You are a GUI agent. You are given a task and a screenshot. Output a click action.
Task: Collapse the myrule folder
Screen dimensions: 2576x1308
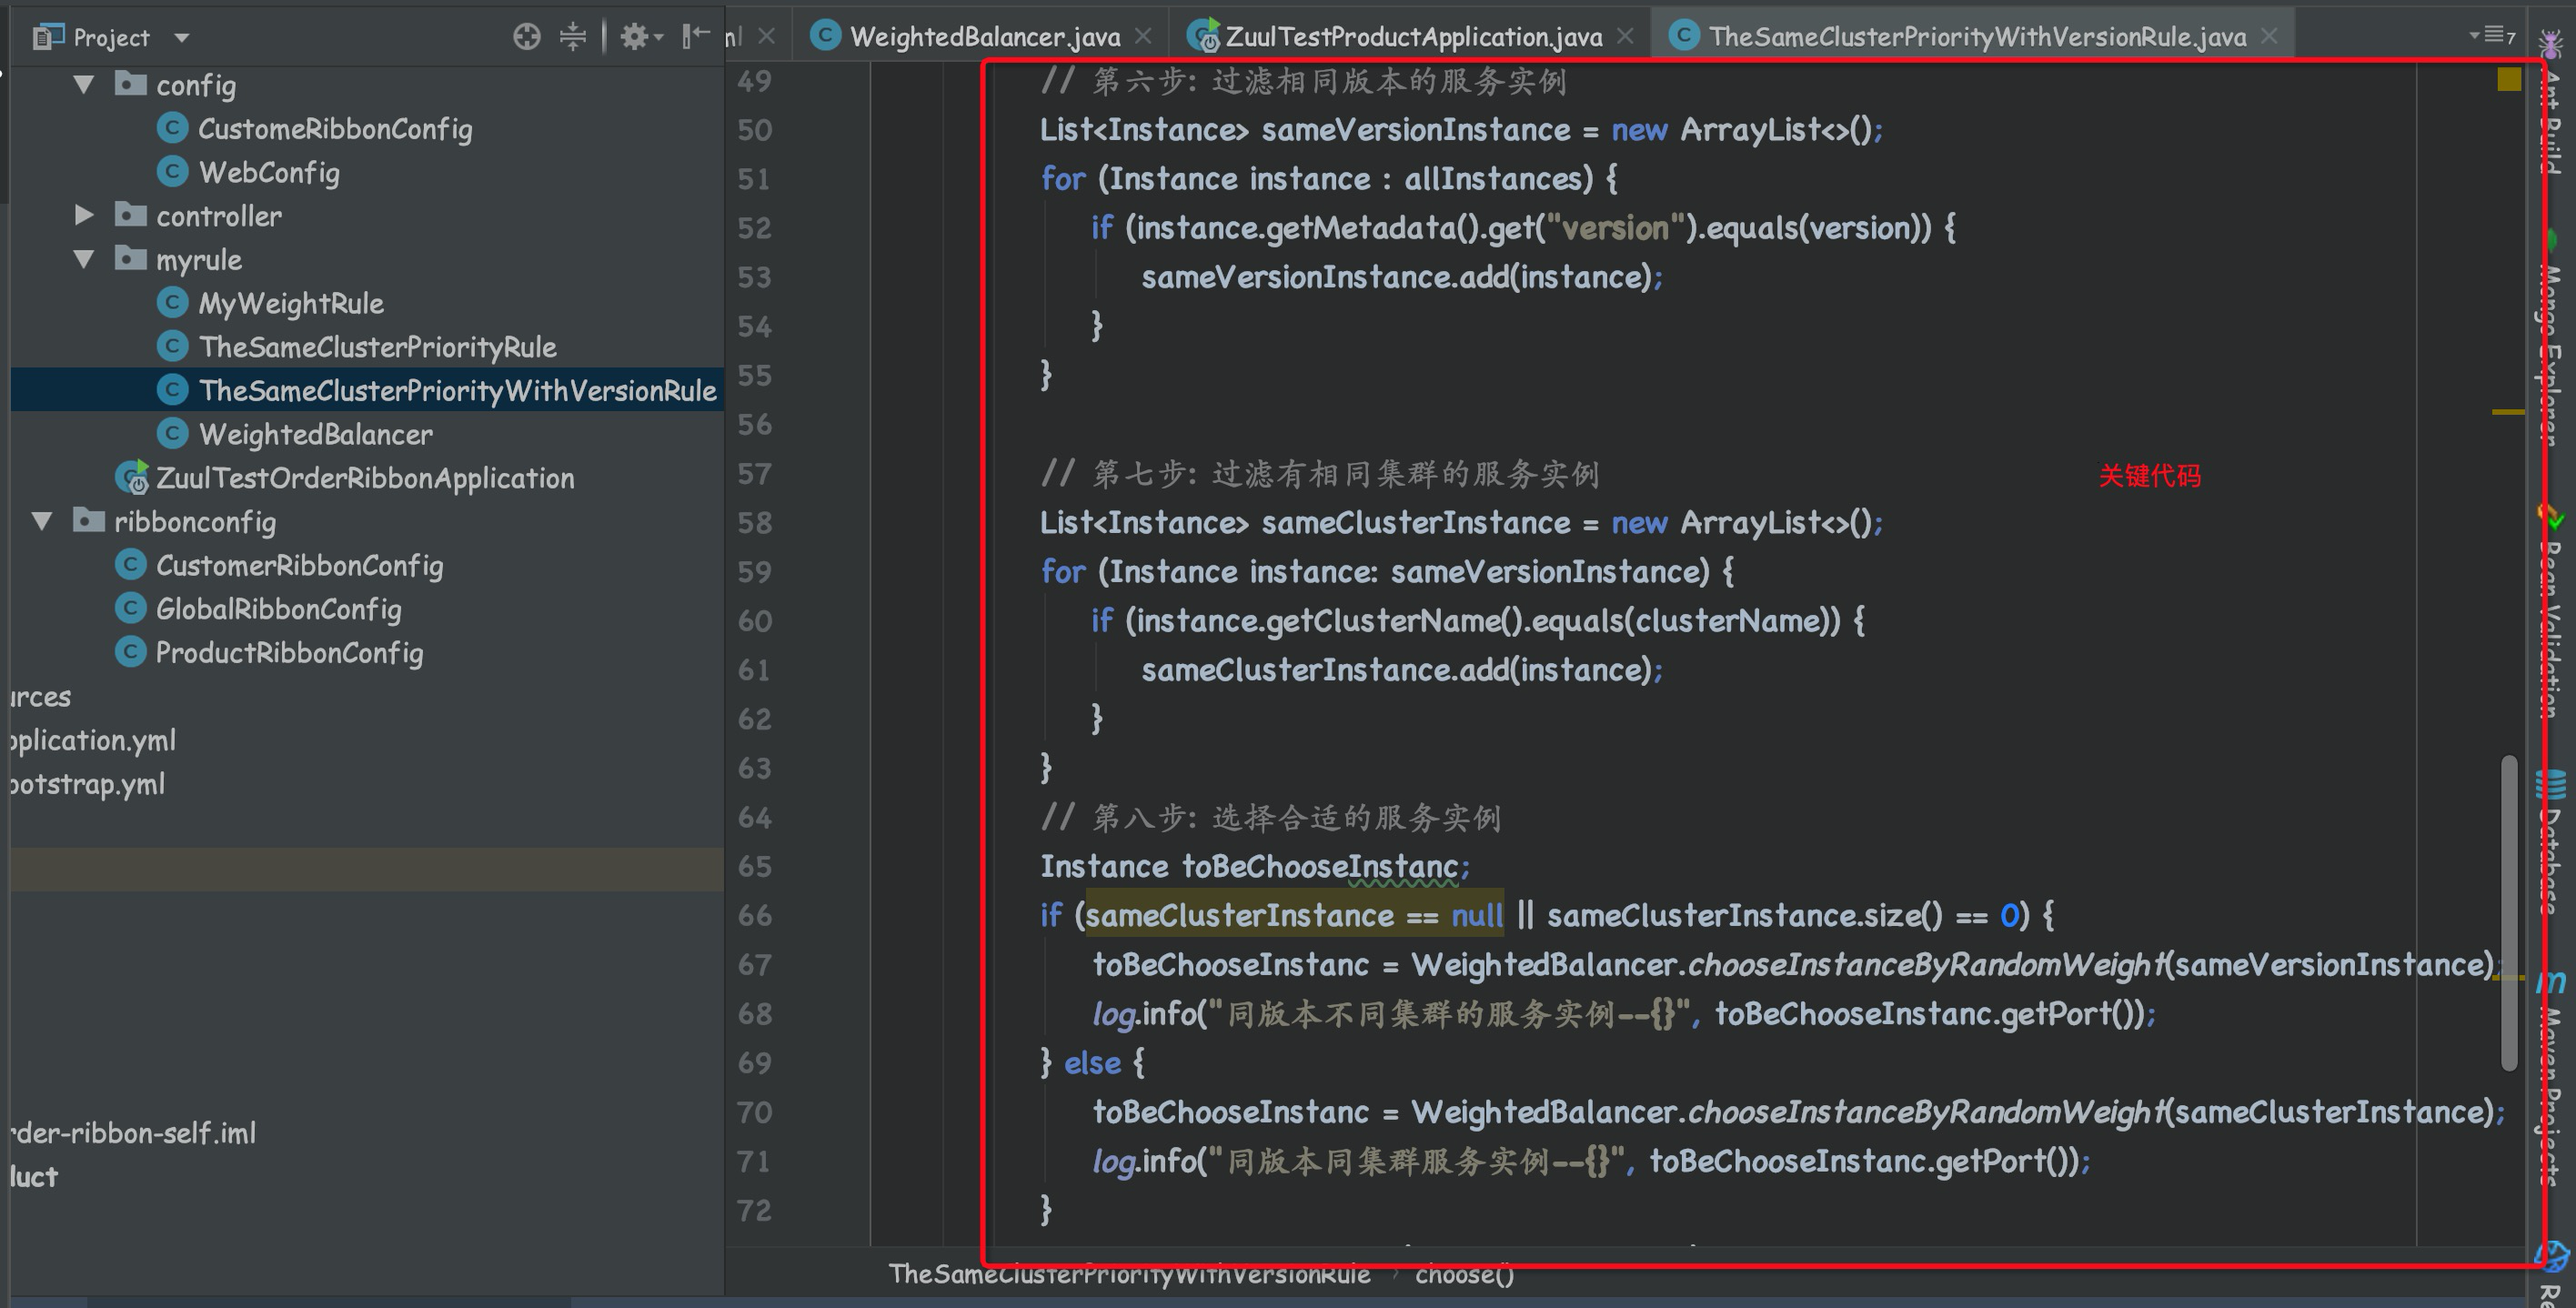(x=84, y=260)
